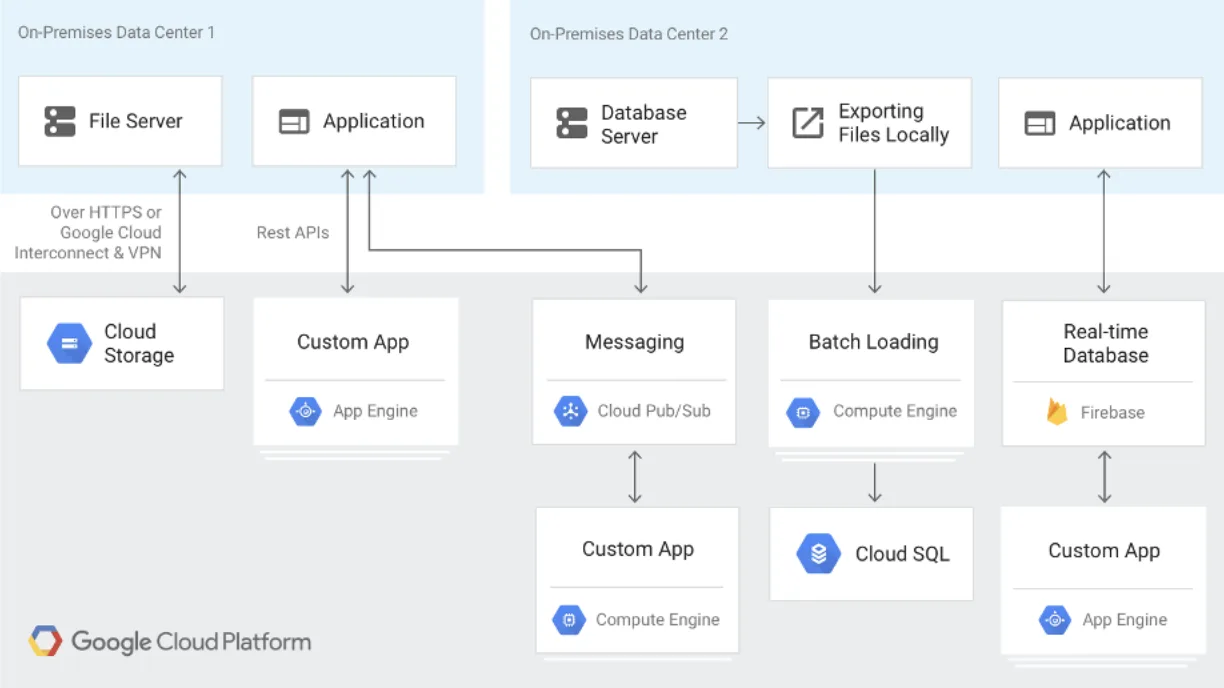Screen dimensions: 1224x688
Task: Select the Exporting Files Locally export icon
Action: (808, 123)
